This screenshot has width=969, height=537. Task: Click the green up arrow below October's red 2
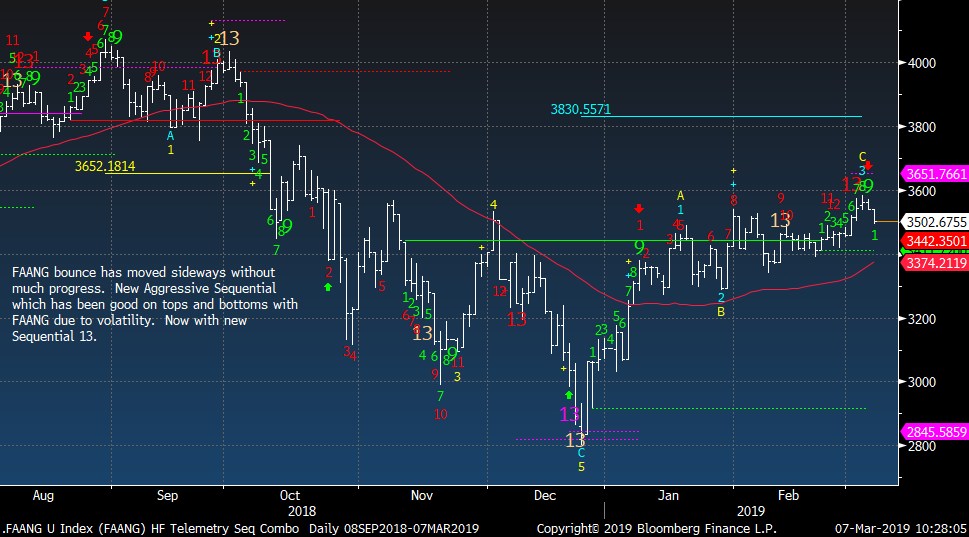click(x=328, y=287)
